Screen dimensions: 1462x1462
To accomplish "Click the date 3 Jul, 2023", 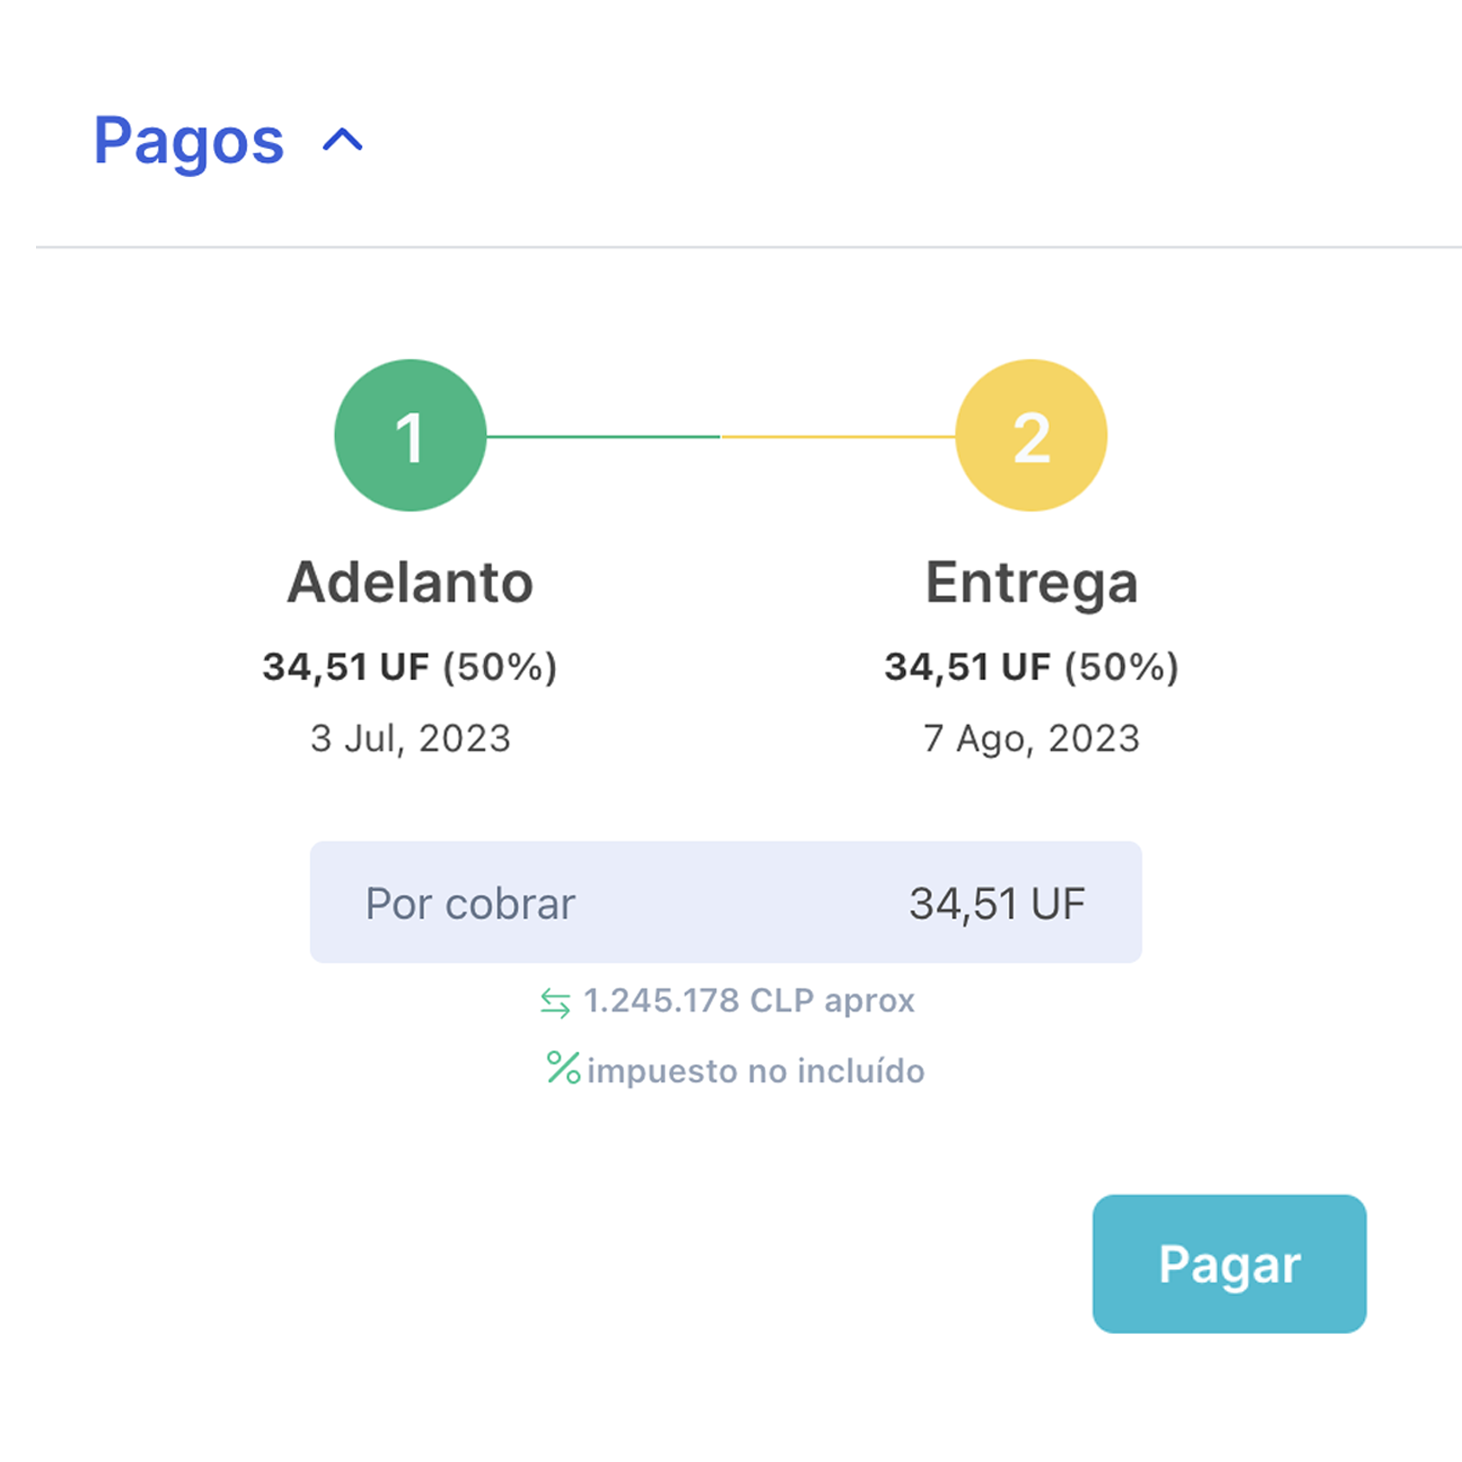I will pos(410,738).
